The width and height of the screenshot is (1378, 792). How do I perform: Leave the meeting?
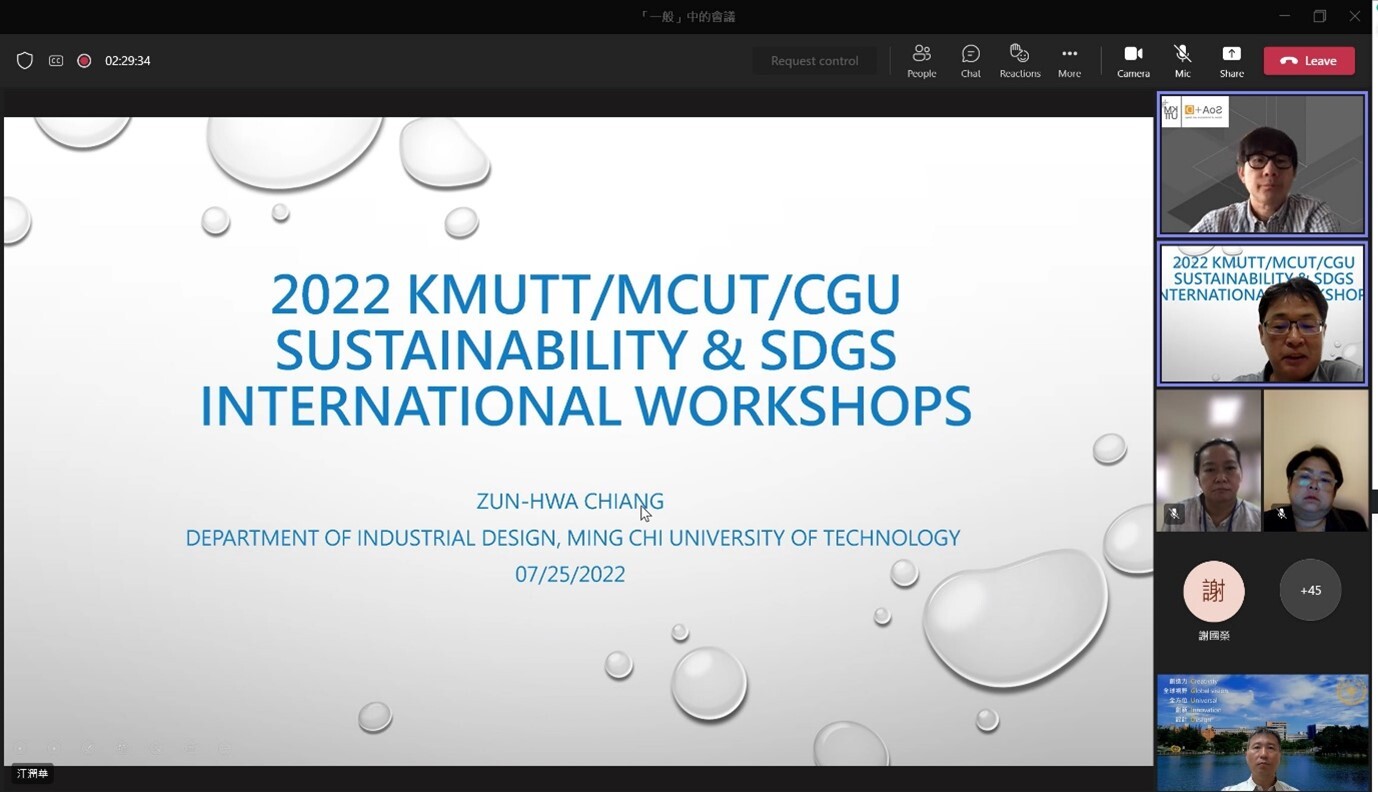pyautogui.click(x=1309, y=60)
